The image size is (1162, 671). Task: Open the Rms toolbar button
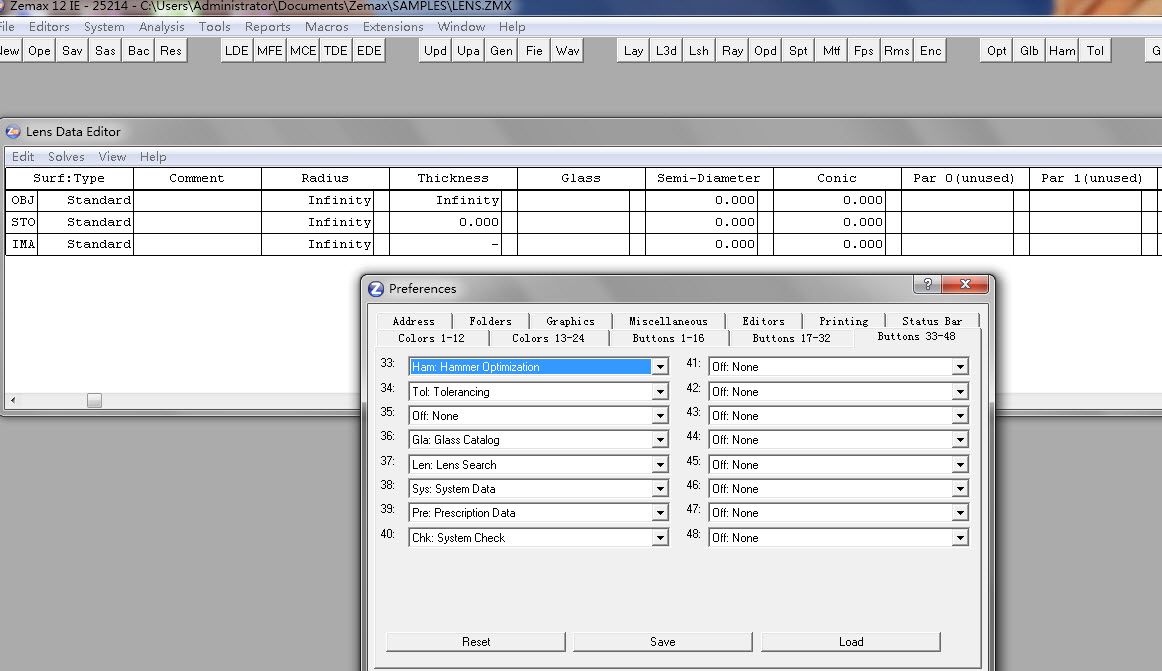pos(897,50)
